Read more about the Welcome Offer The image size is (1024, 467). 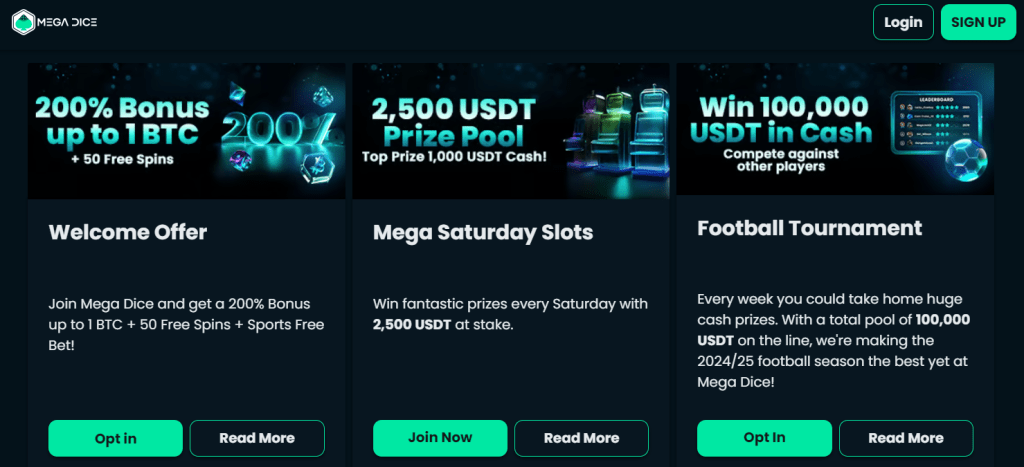pos(257,438)
